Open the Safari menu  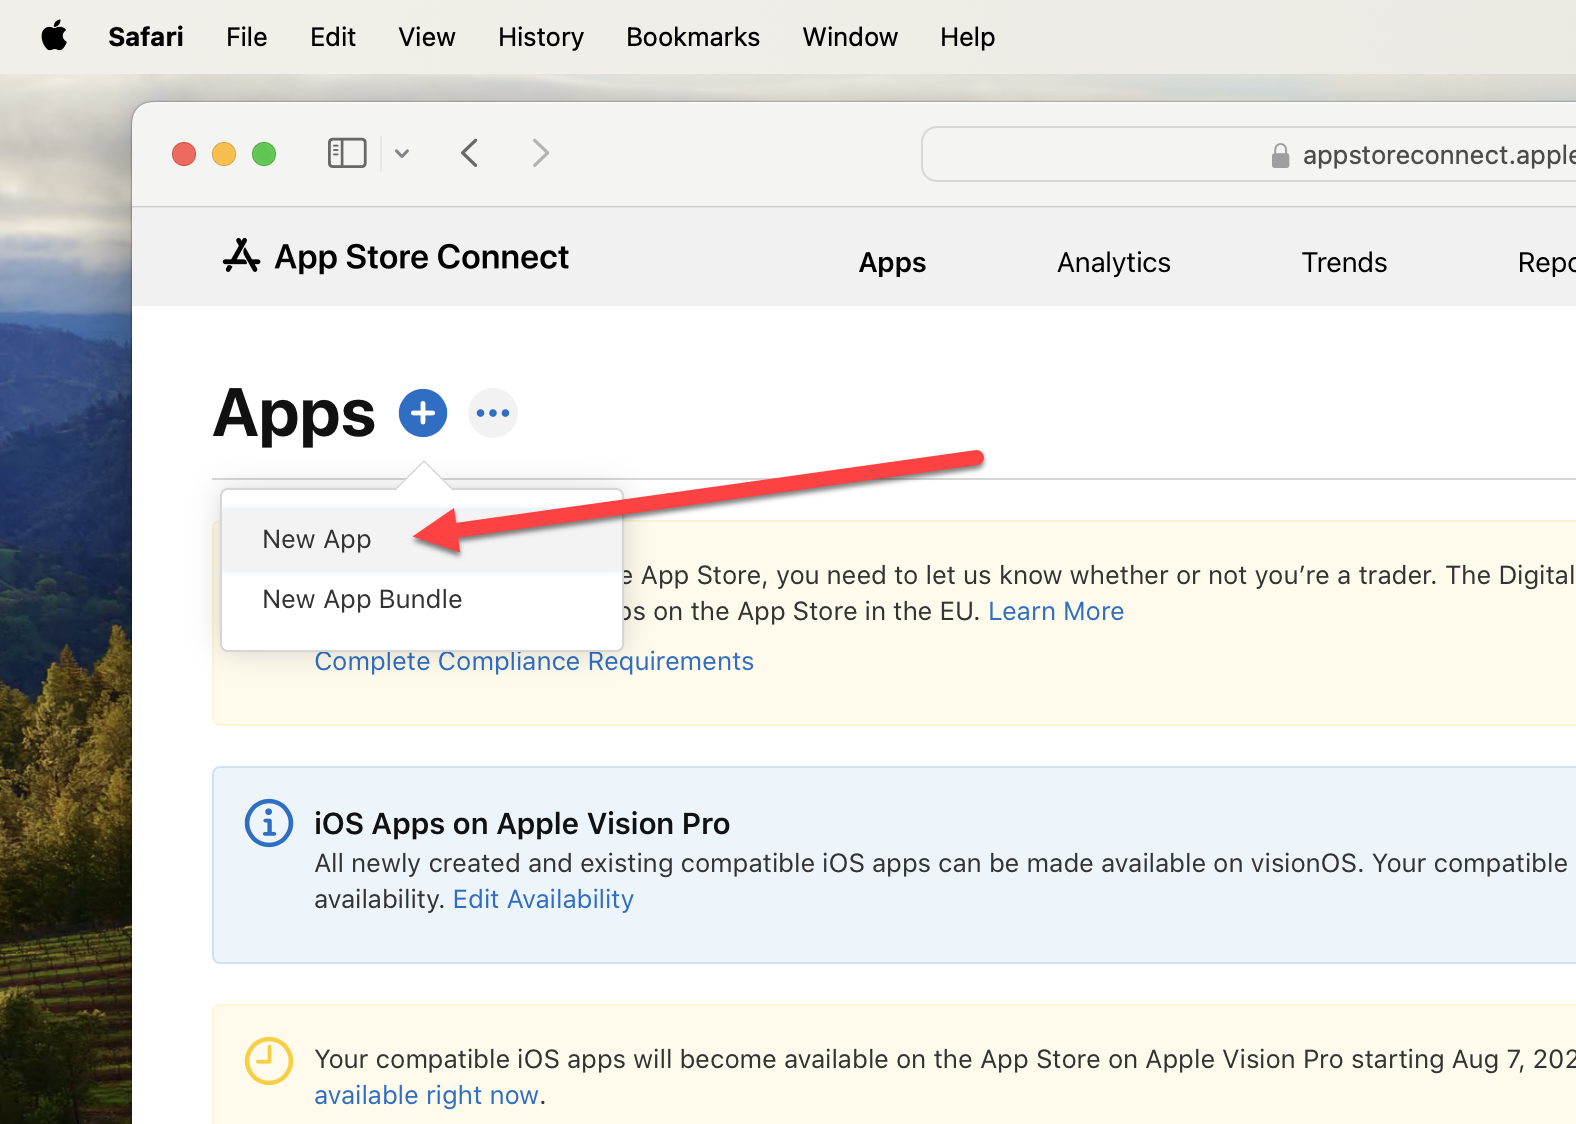pyautogui.click(x=146, y=37)
